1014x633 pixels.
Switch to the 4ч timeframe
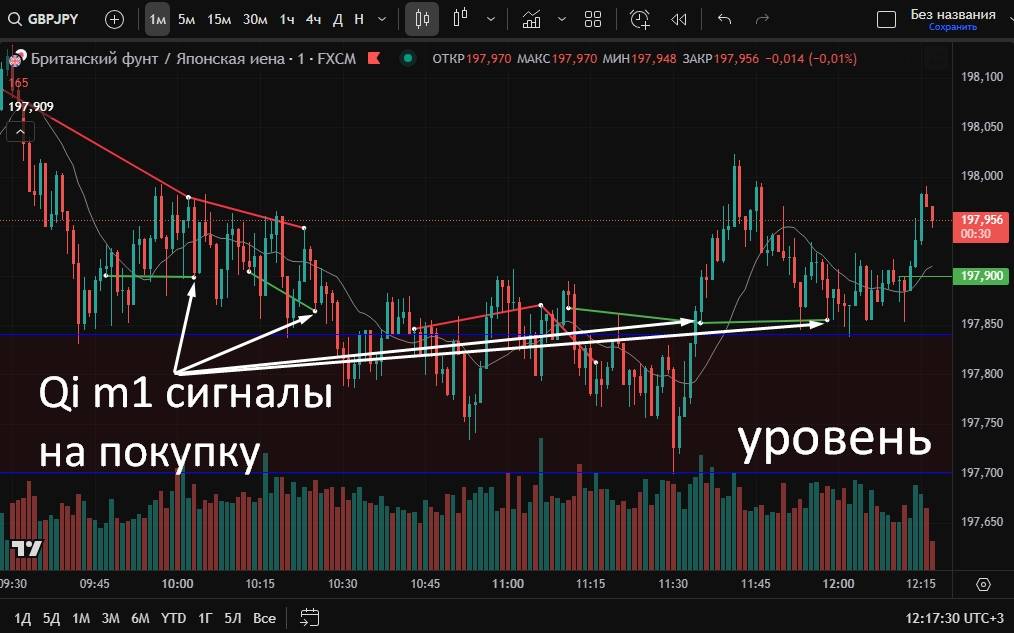tap(313, 19)
